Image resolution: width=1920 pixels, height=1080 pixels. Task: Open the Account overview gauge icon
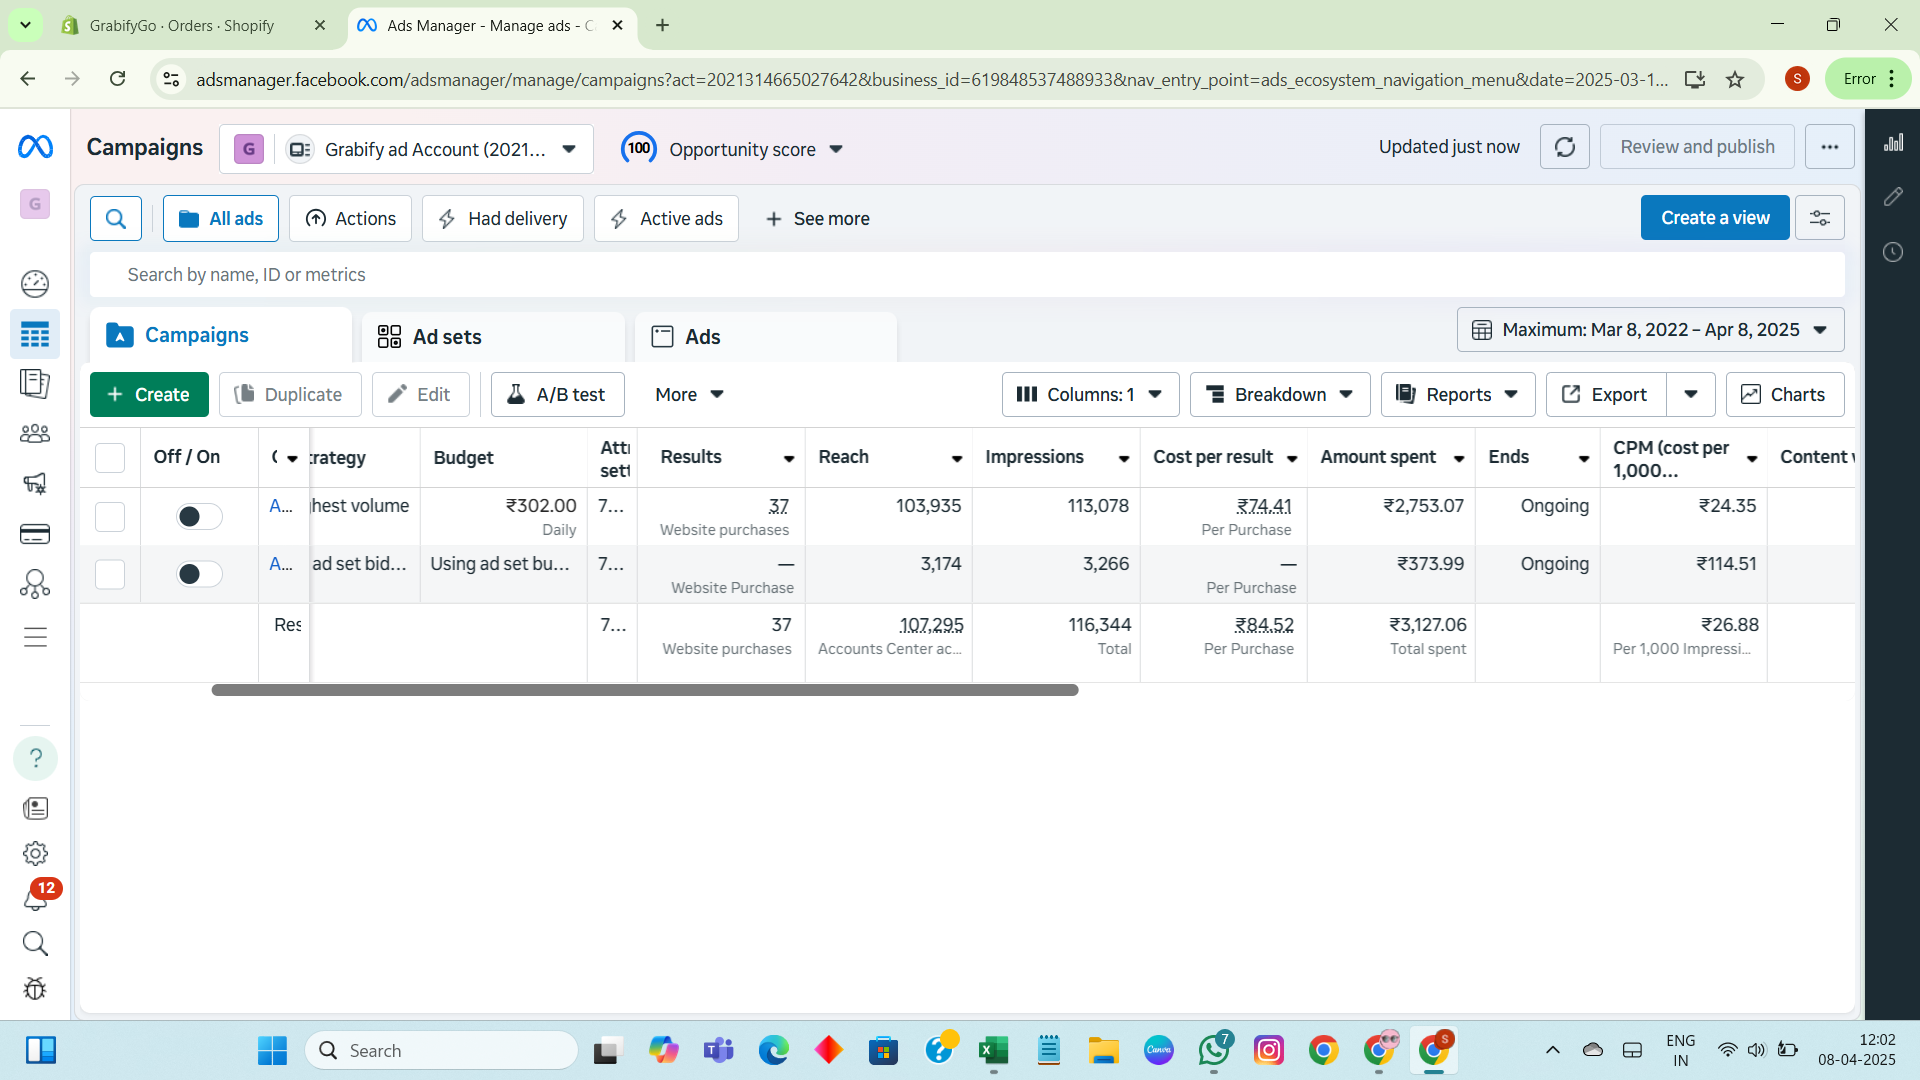coord(35,284)
